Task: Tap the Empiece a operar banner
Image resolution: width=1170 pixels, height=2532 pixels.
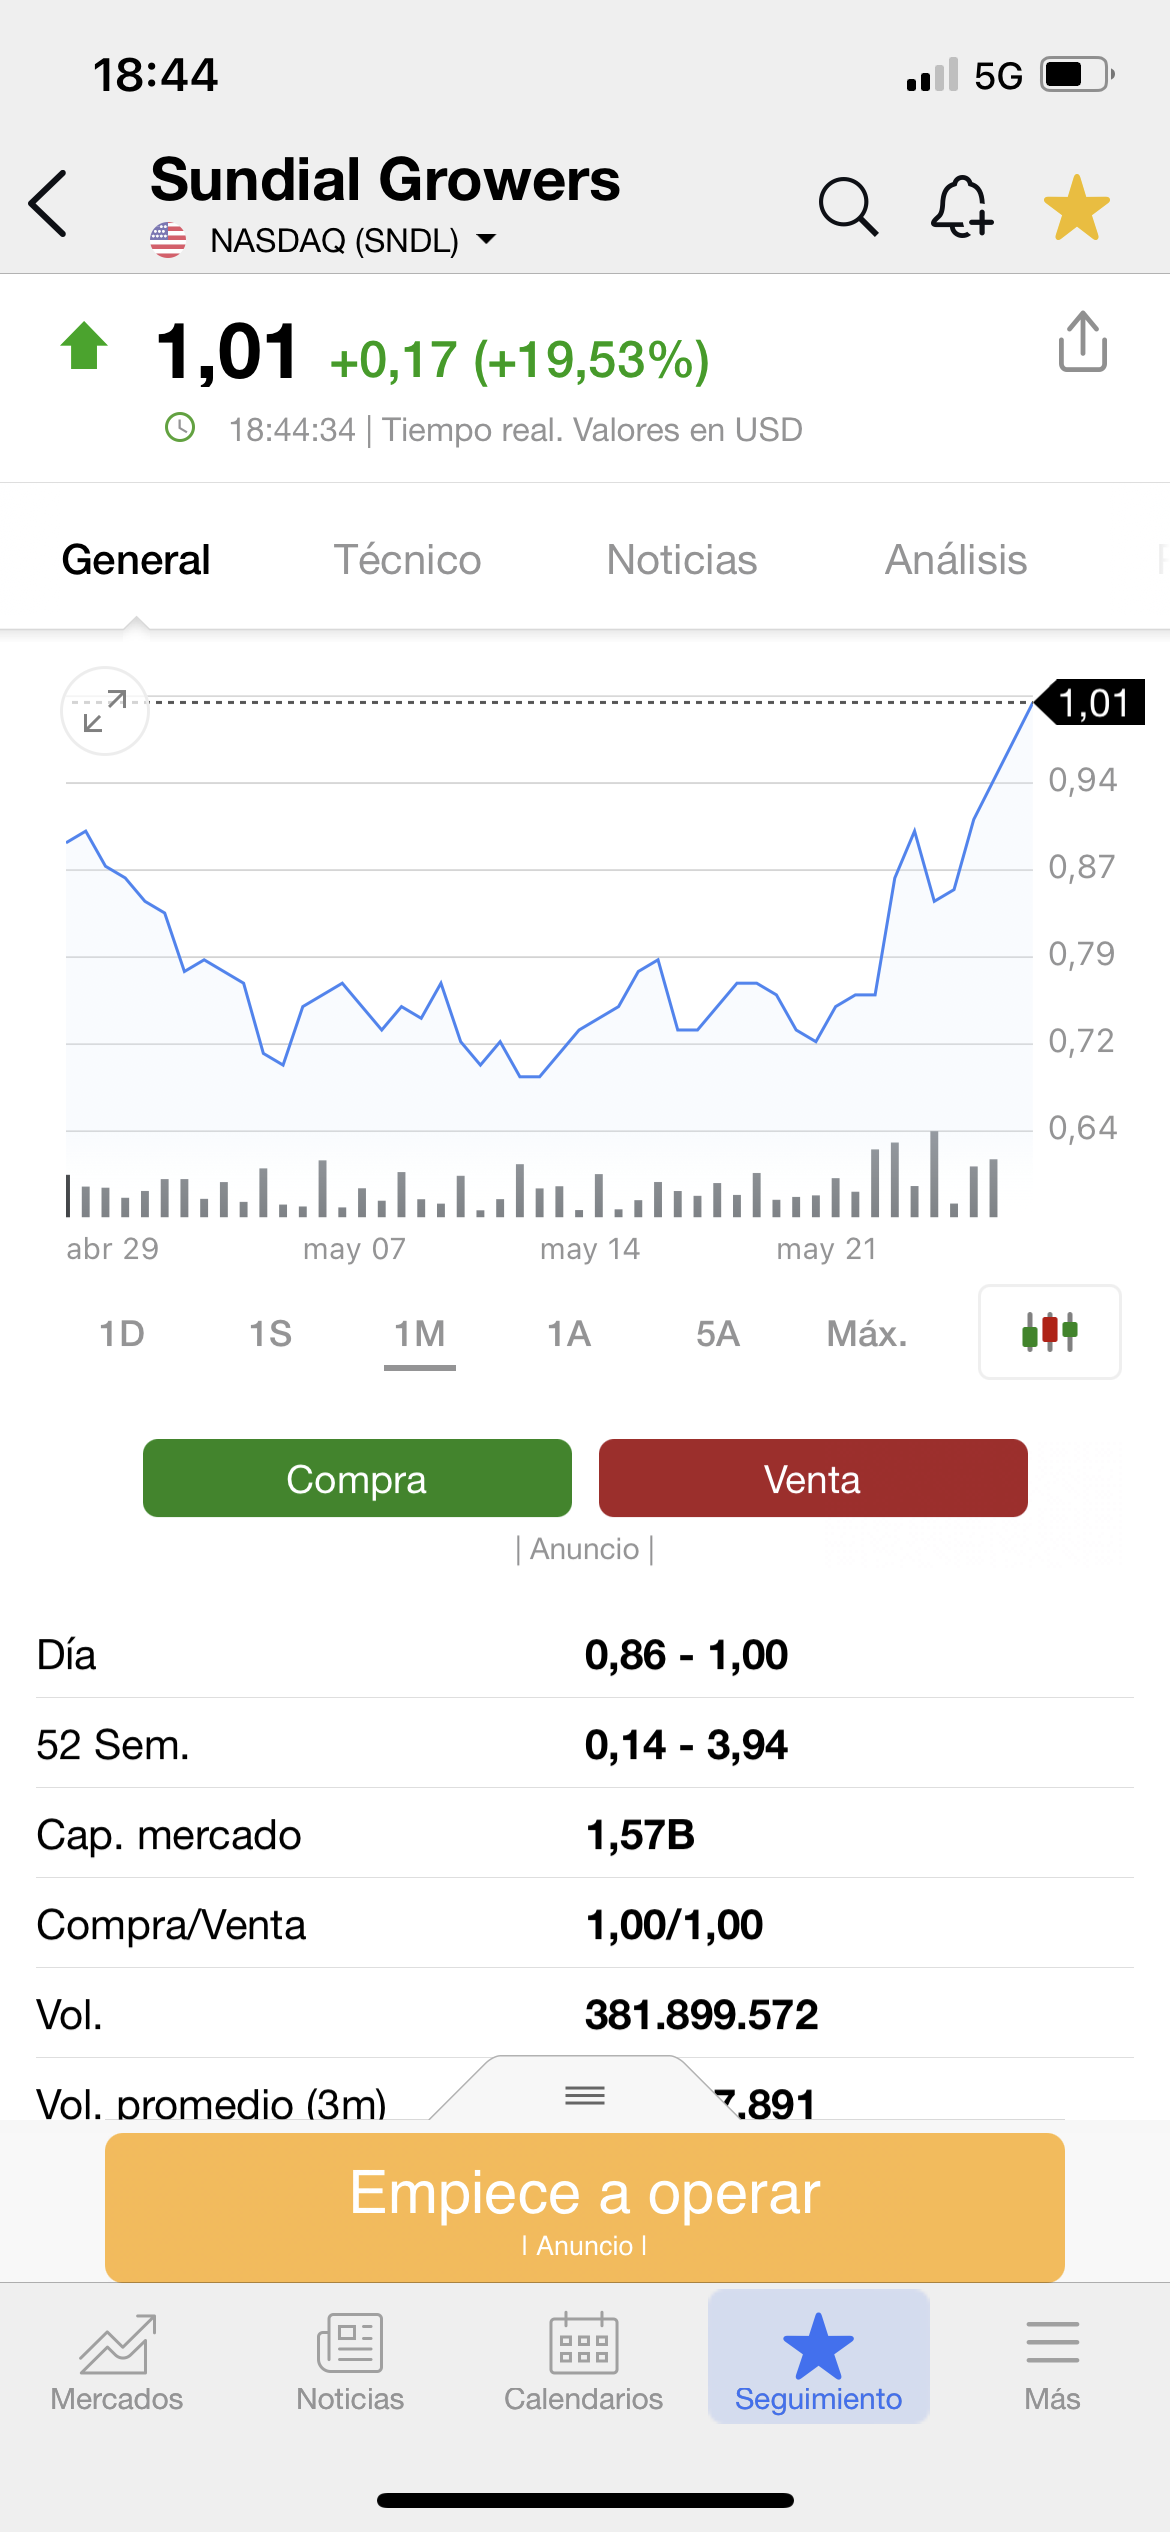Action: (x=585, y=2207)
